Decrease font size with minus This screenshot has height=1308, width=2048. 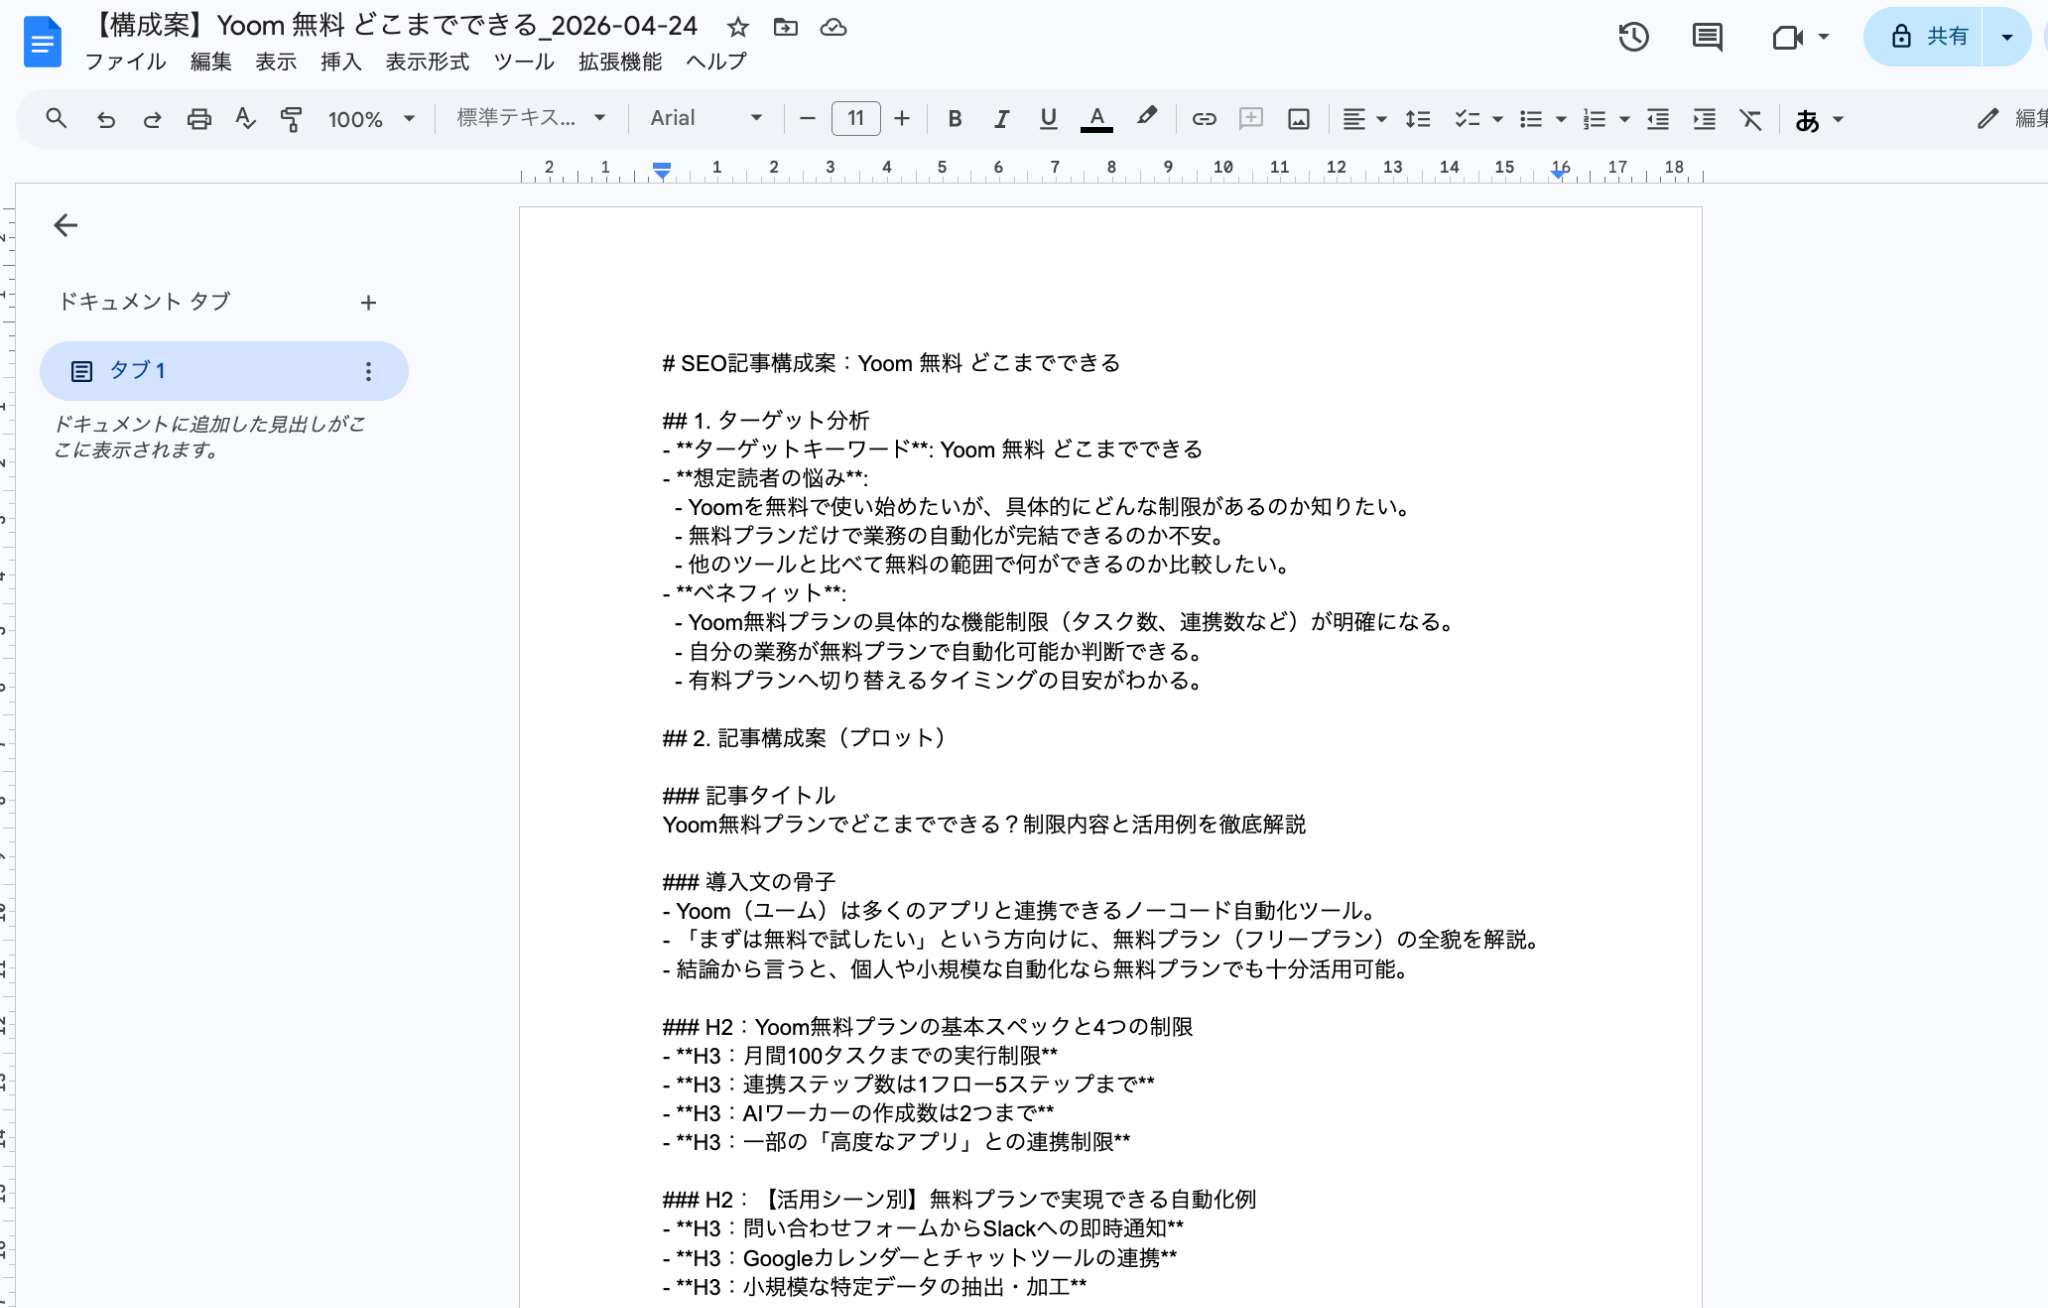808,119
